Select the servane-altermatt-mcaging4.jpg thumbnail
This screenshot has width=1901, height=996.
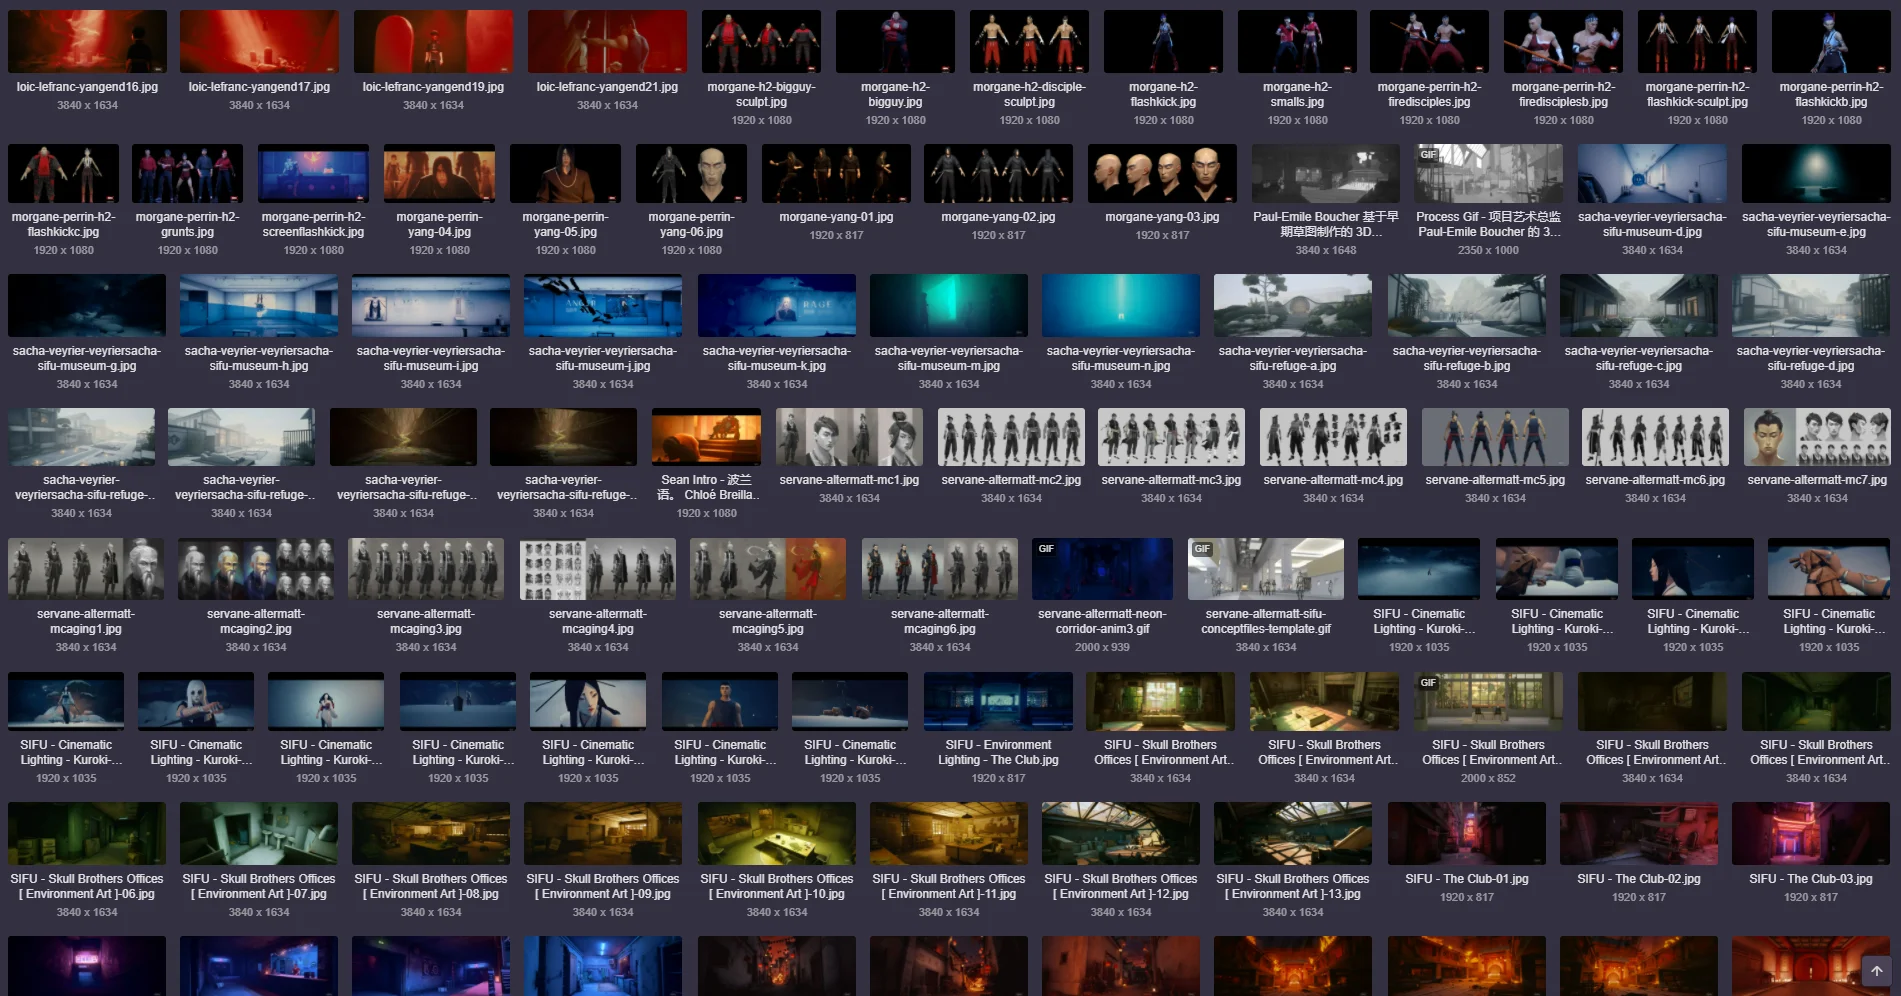pos(597,569)
